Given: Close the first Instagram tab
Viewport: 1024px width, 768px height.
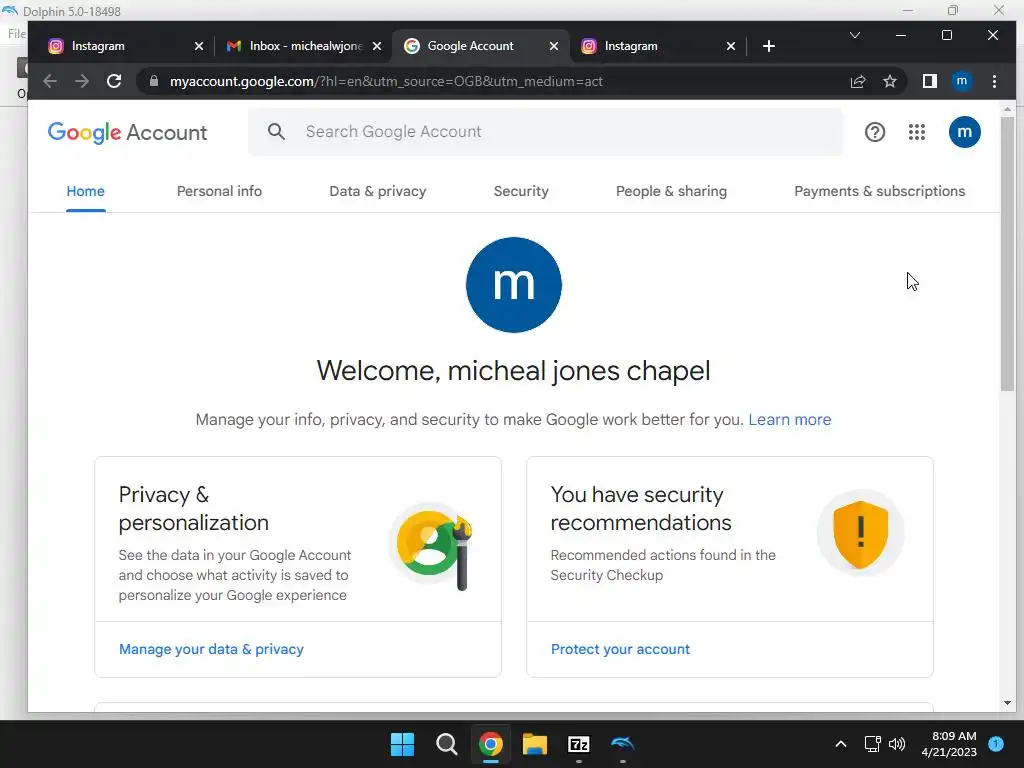Looking at the screenshot, I should click(x=199, y=46).
